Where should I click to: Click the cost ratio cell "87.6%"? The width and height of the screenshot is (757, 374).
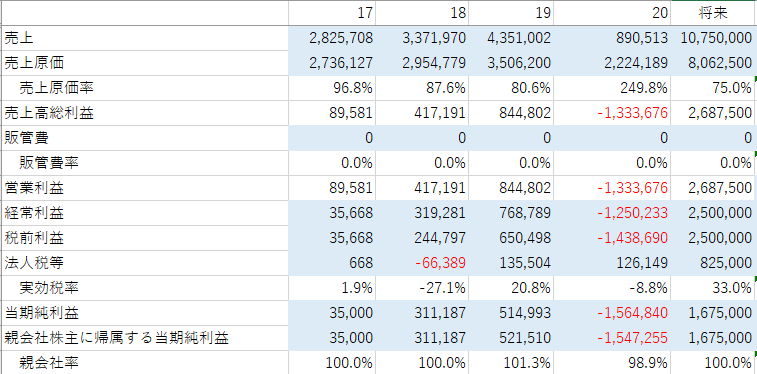coord(421,88)
